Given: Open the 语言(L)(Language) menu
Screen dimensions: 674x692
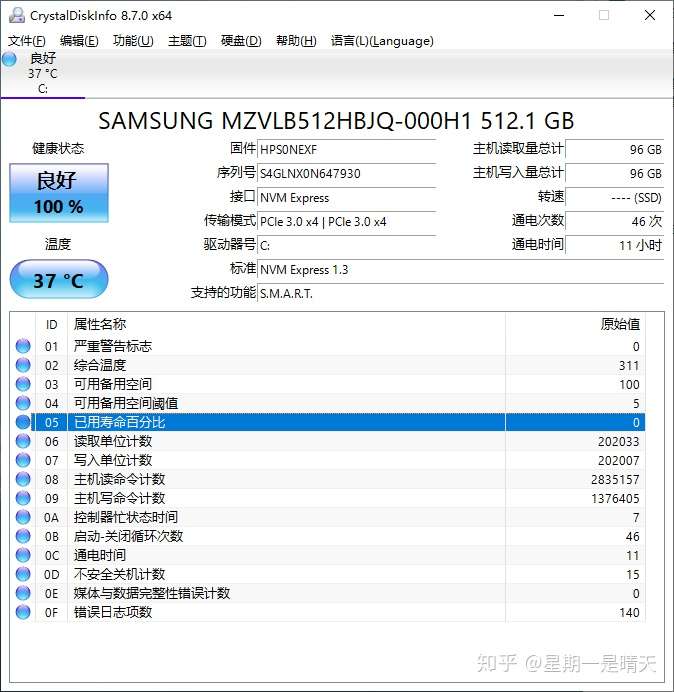Looking at the screenshot, I should (x=382, y=41).
